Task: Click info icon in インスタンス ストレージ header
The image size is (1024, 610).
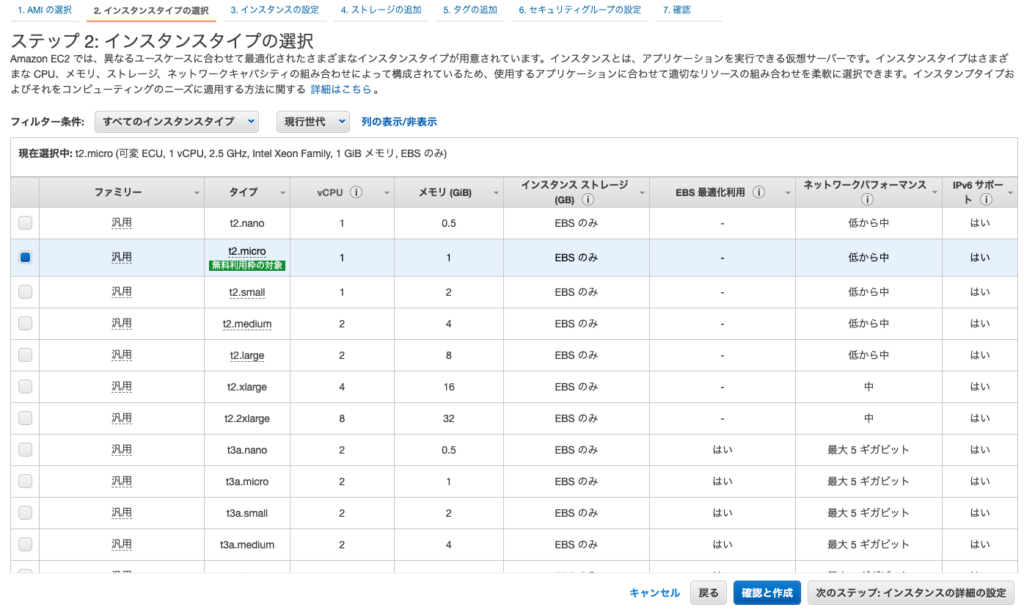Action: click(x=587, y=199)
